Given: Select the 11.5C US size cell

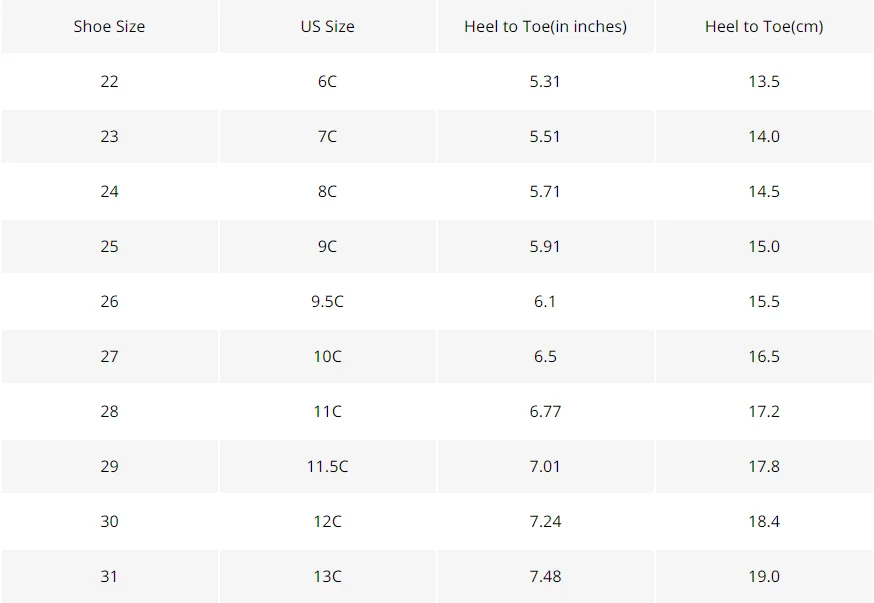Looking at the screenshot, I should click(x=327, y=466).
